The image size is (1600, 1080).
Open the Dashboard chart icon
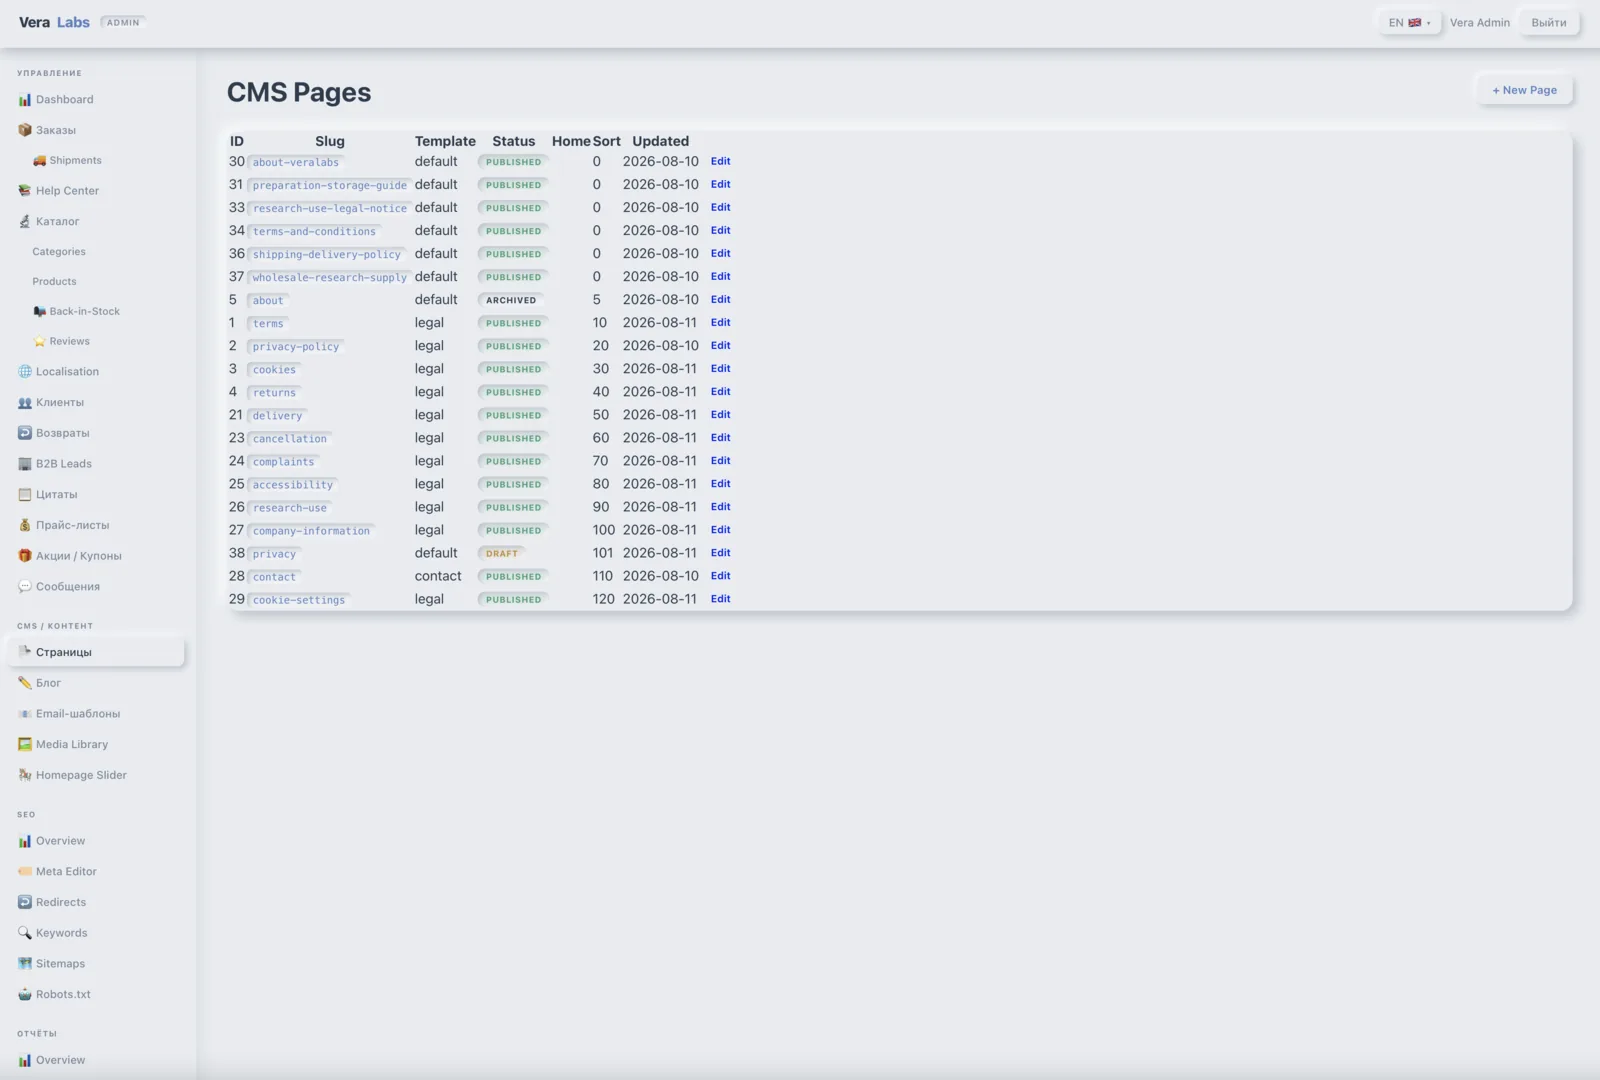(25, 100)
